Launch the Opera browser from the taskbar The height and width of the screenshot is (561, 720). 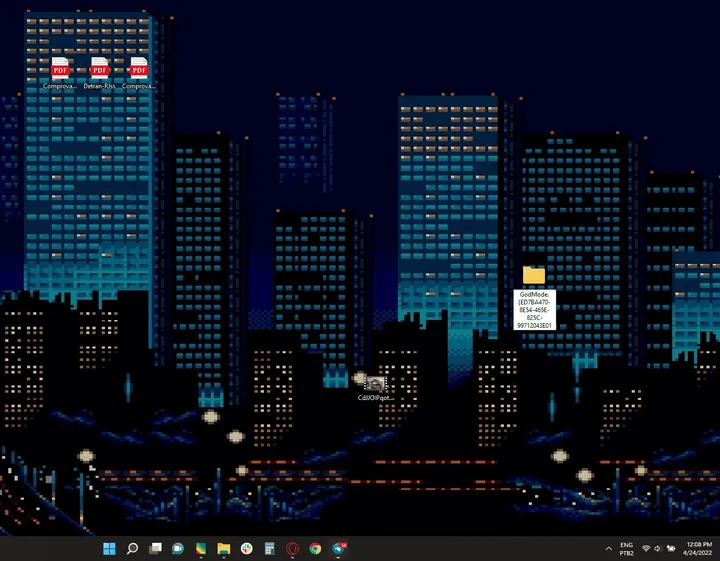tap(293, 549)
